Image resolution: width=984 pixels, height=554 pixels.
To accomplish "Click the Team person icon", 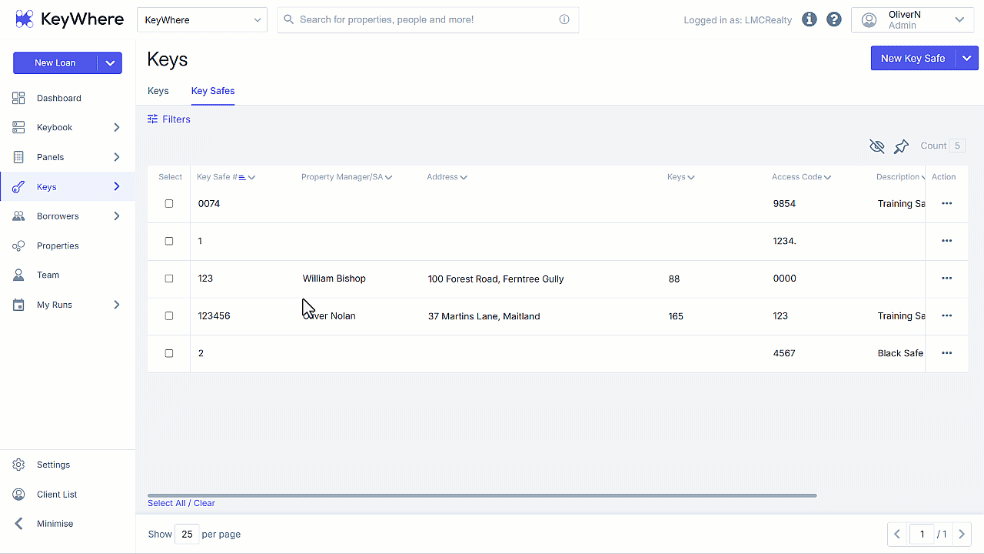I will tap(18, 275).
